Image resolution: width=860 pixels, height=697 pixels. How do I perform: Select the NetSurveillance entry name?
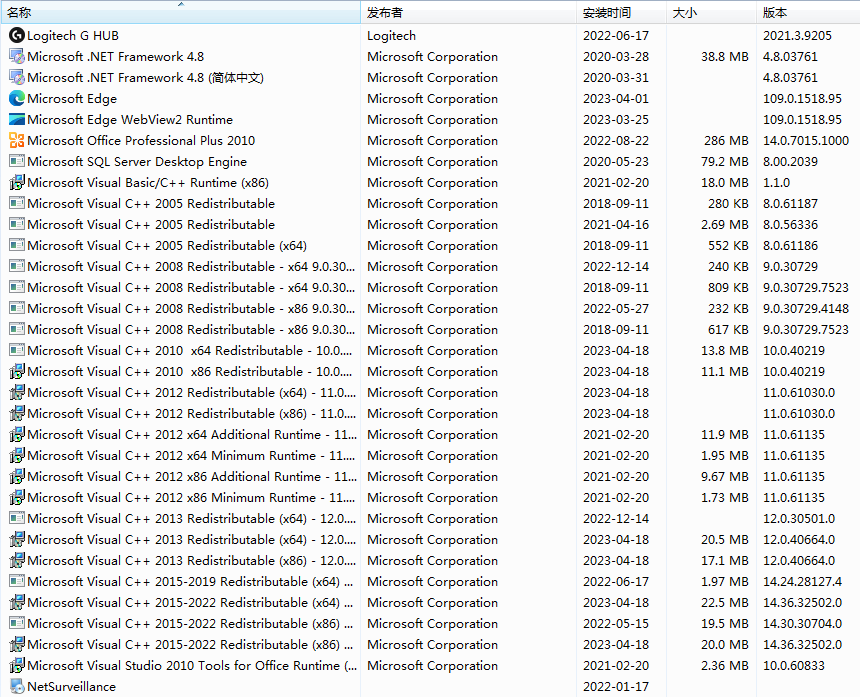pyautogui.click(x=71, y=687)
